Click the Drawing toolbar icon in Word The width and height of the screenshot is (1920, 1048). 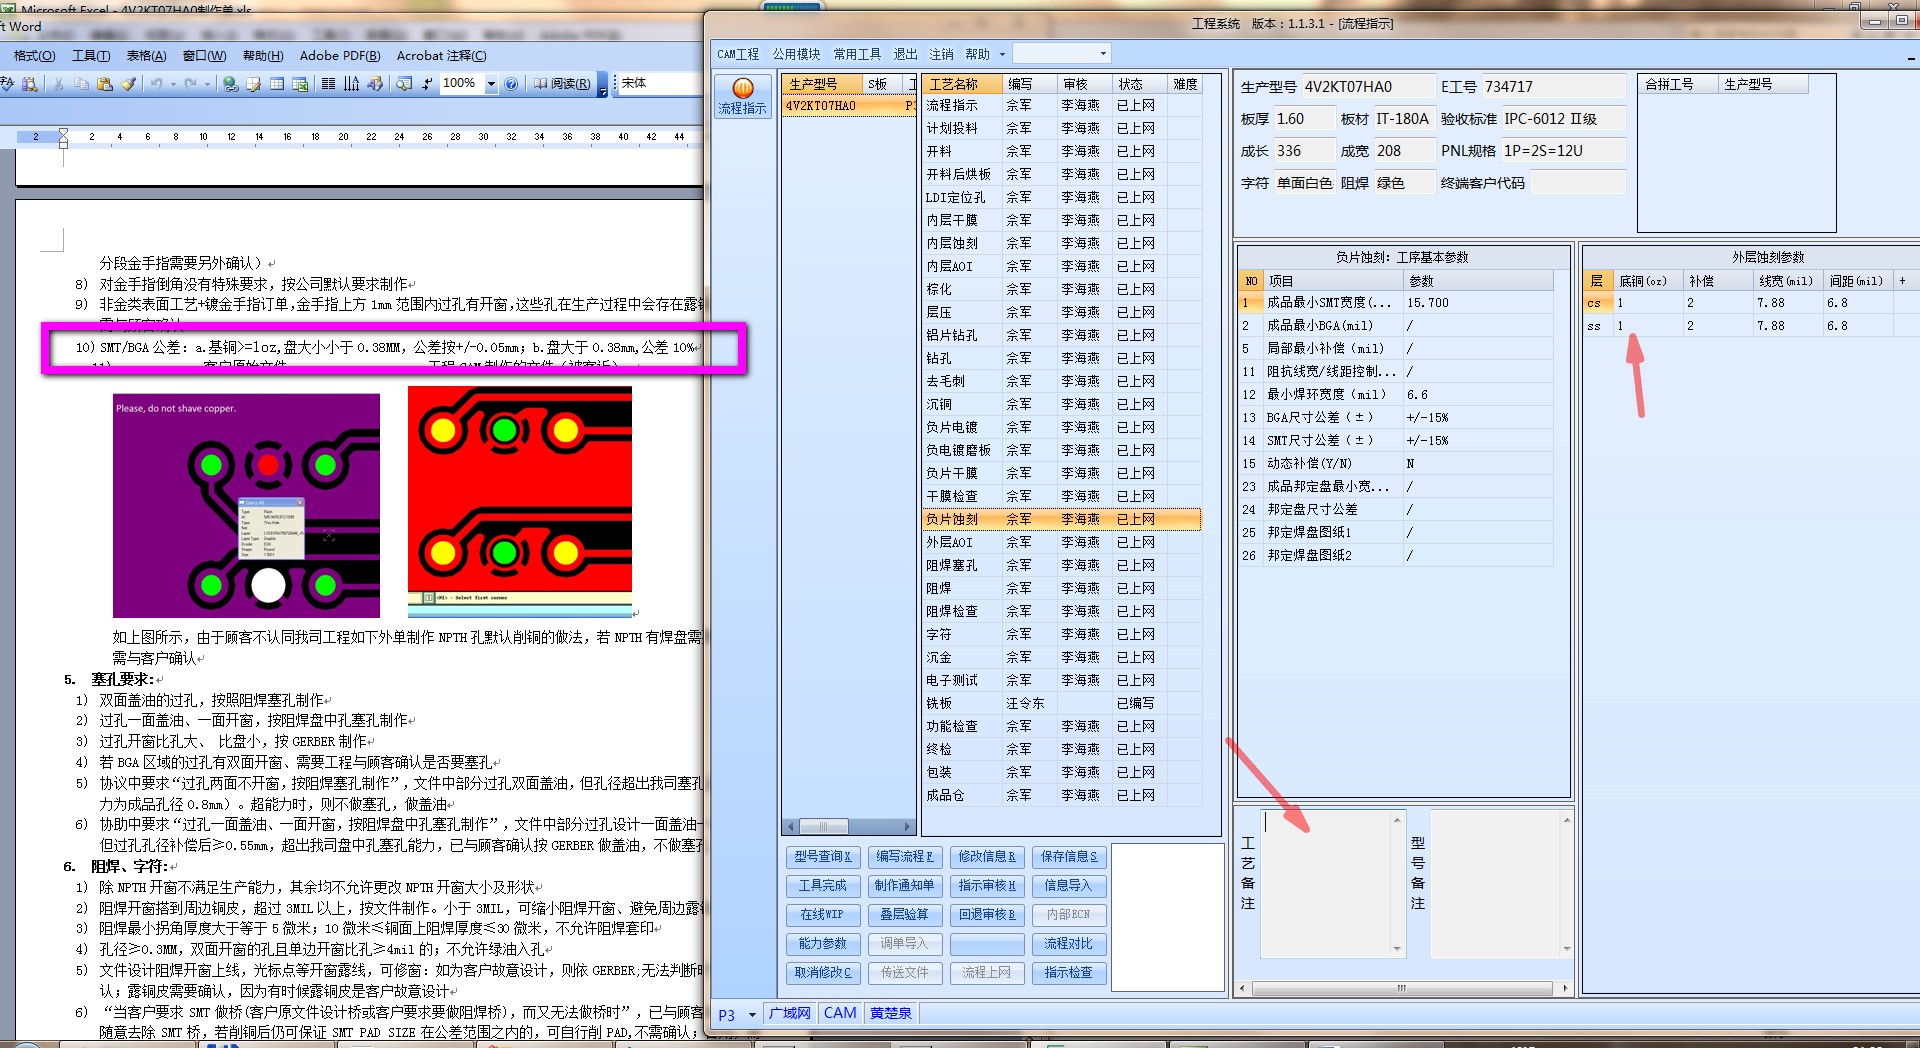click(375, 84)
